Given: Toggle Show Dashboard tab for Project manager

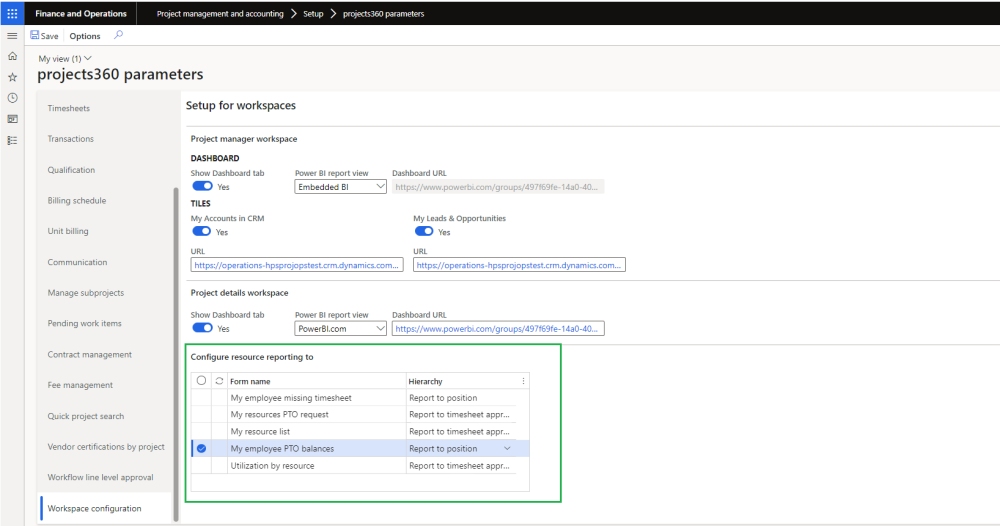Looking at the screenshot, I should (x=202, y=186).
